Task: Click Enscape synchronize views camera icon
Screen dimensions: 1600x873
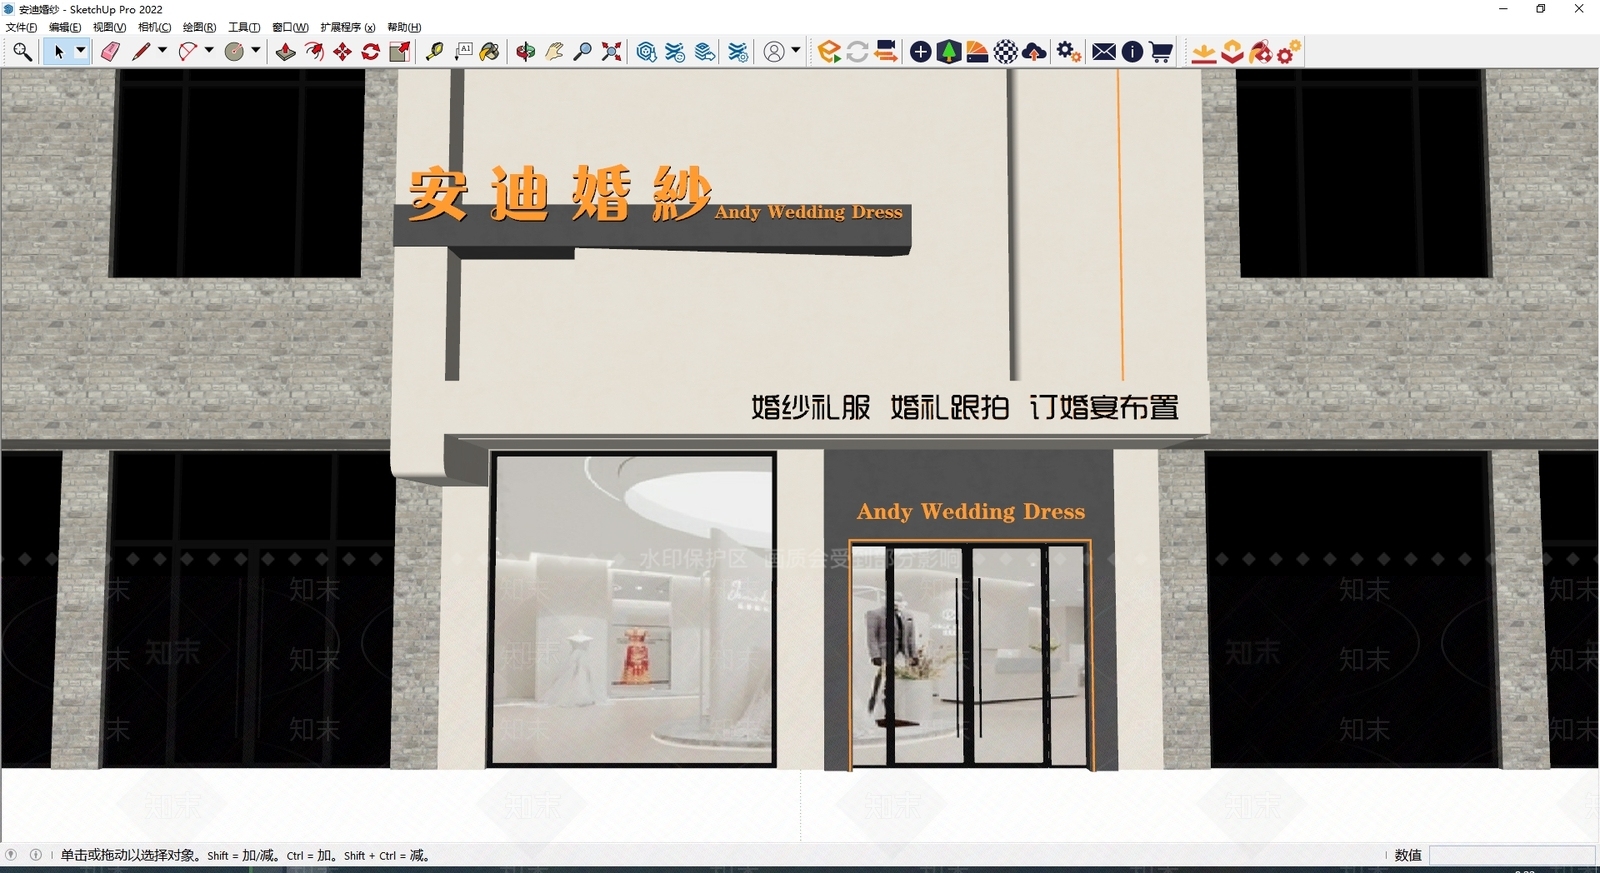Action: [885, 52]
